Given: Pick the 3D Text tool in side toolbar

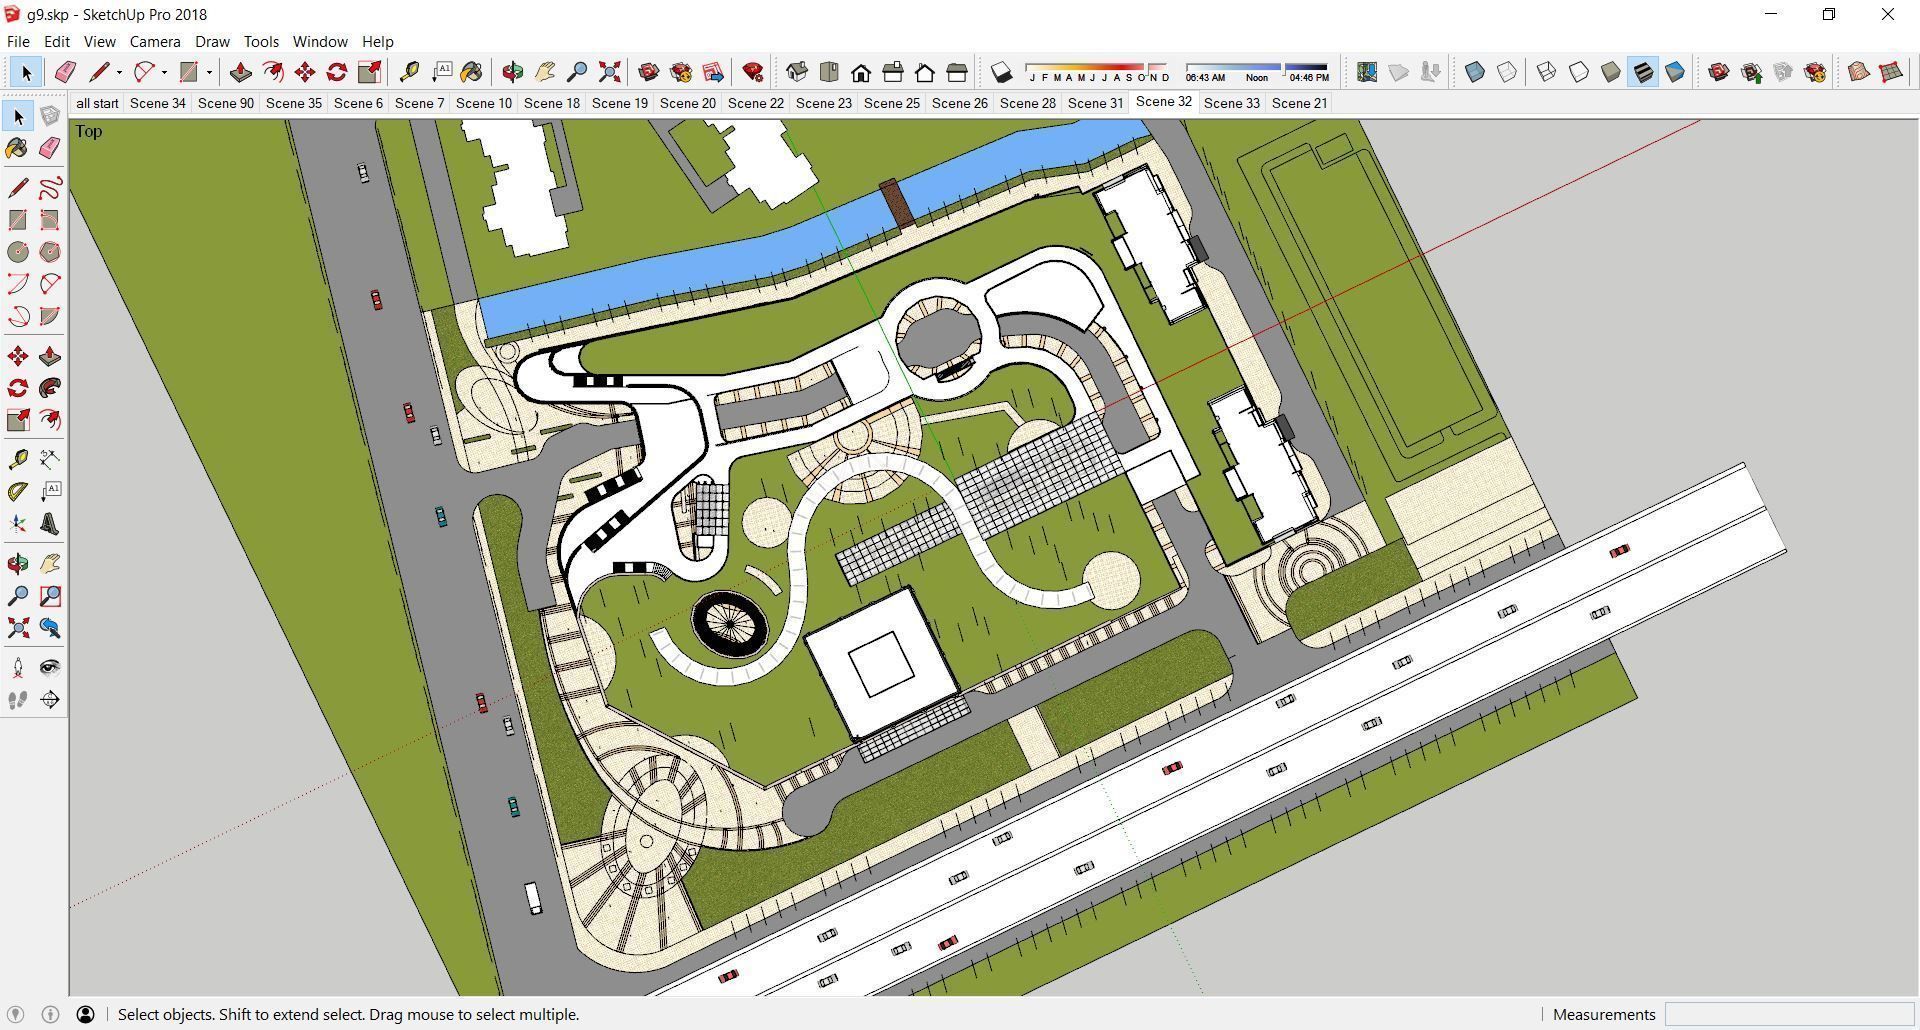Looking at the screenshot, I should point(50,524).
